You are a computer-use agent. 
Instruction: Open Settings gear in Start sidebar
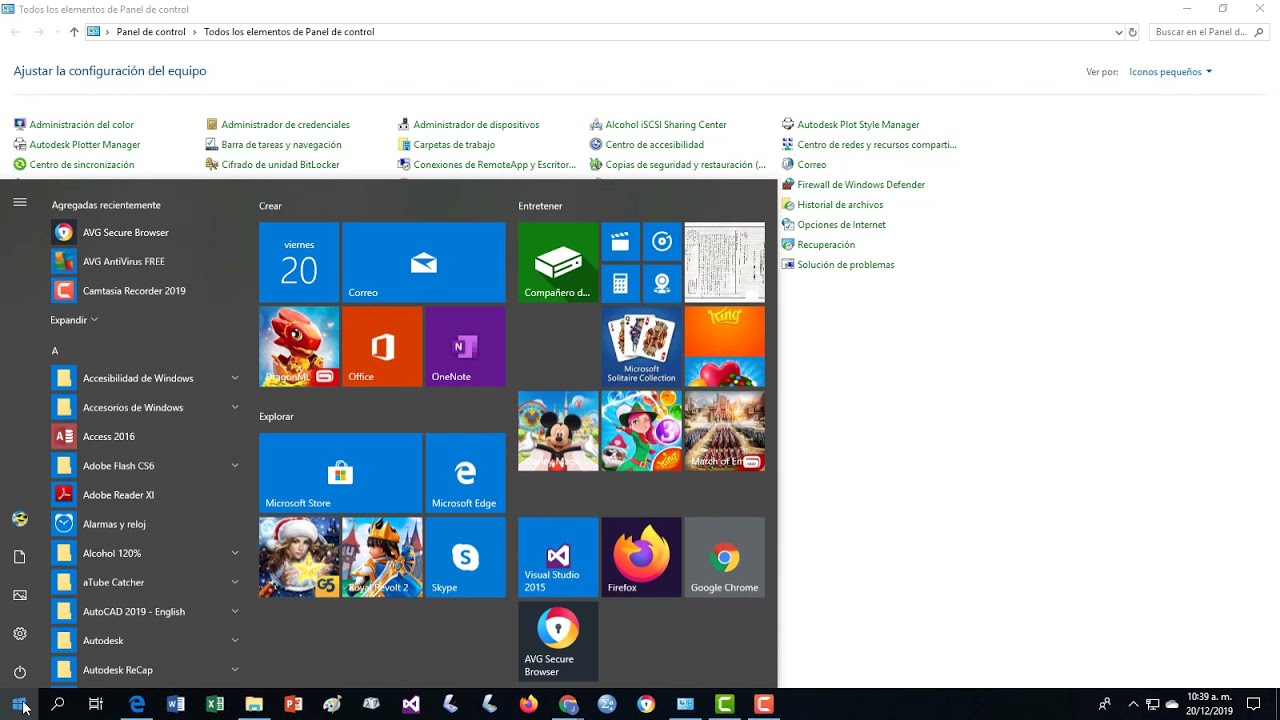point(19,633)
